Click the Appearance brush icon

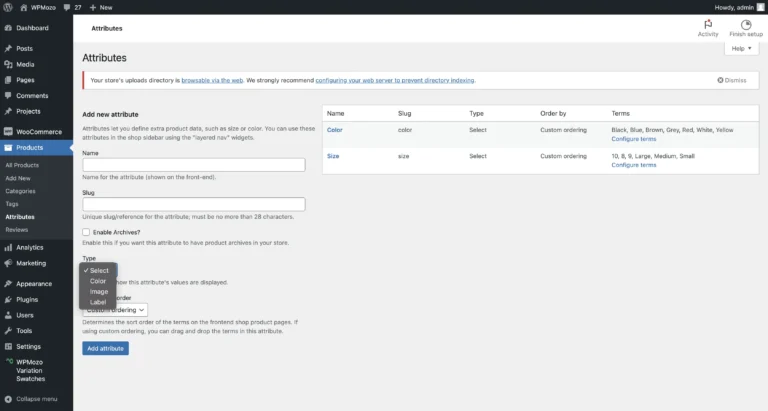pyautogui.click(x=8, y=284)
